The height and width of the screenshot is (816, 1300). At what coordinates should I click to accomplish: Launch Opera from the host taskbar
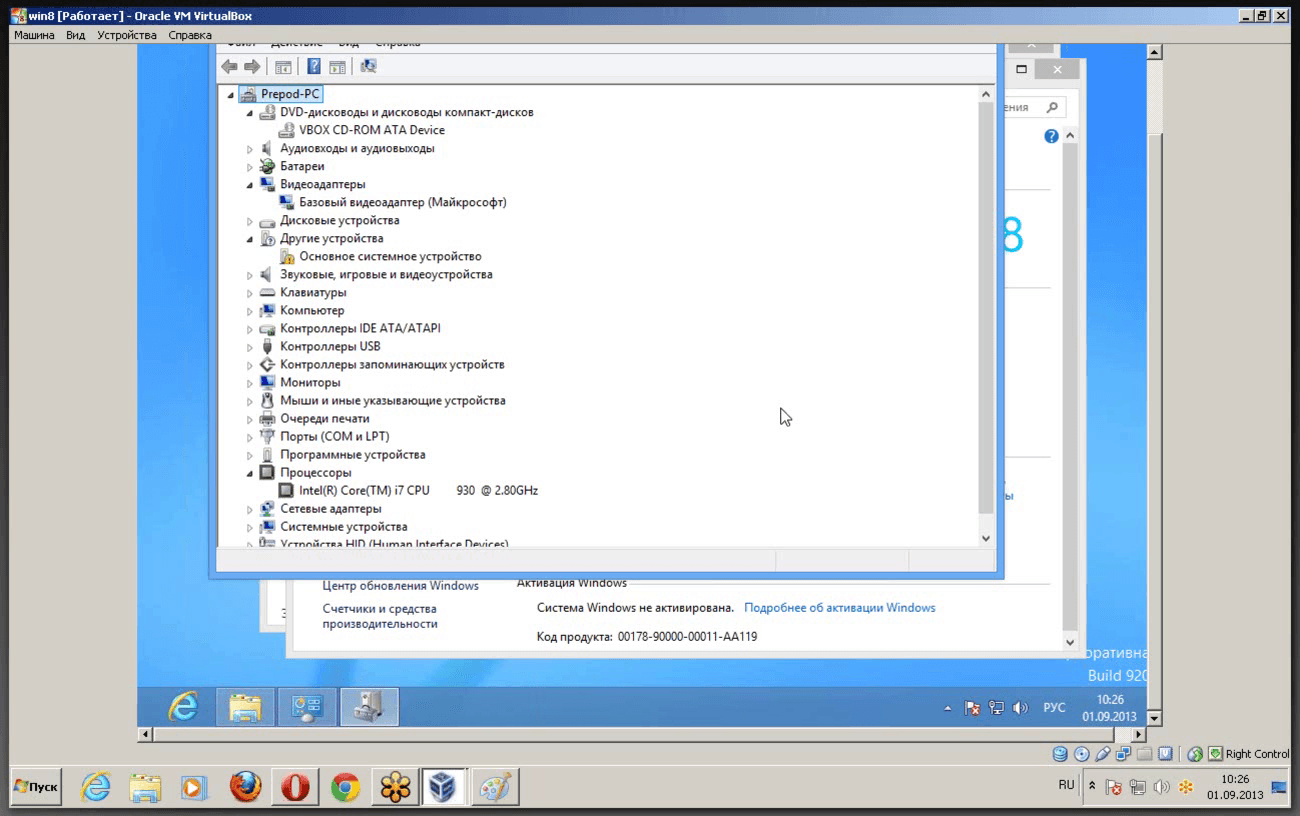tap(295, 787)
